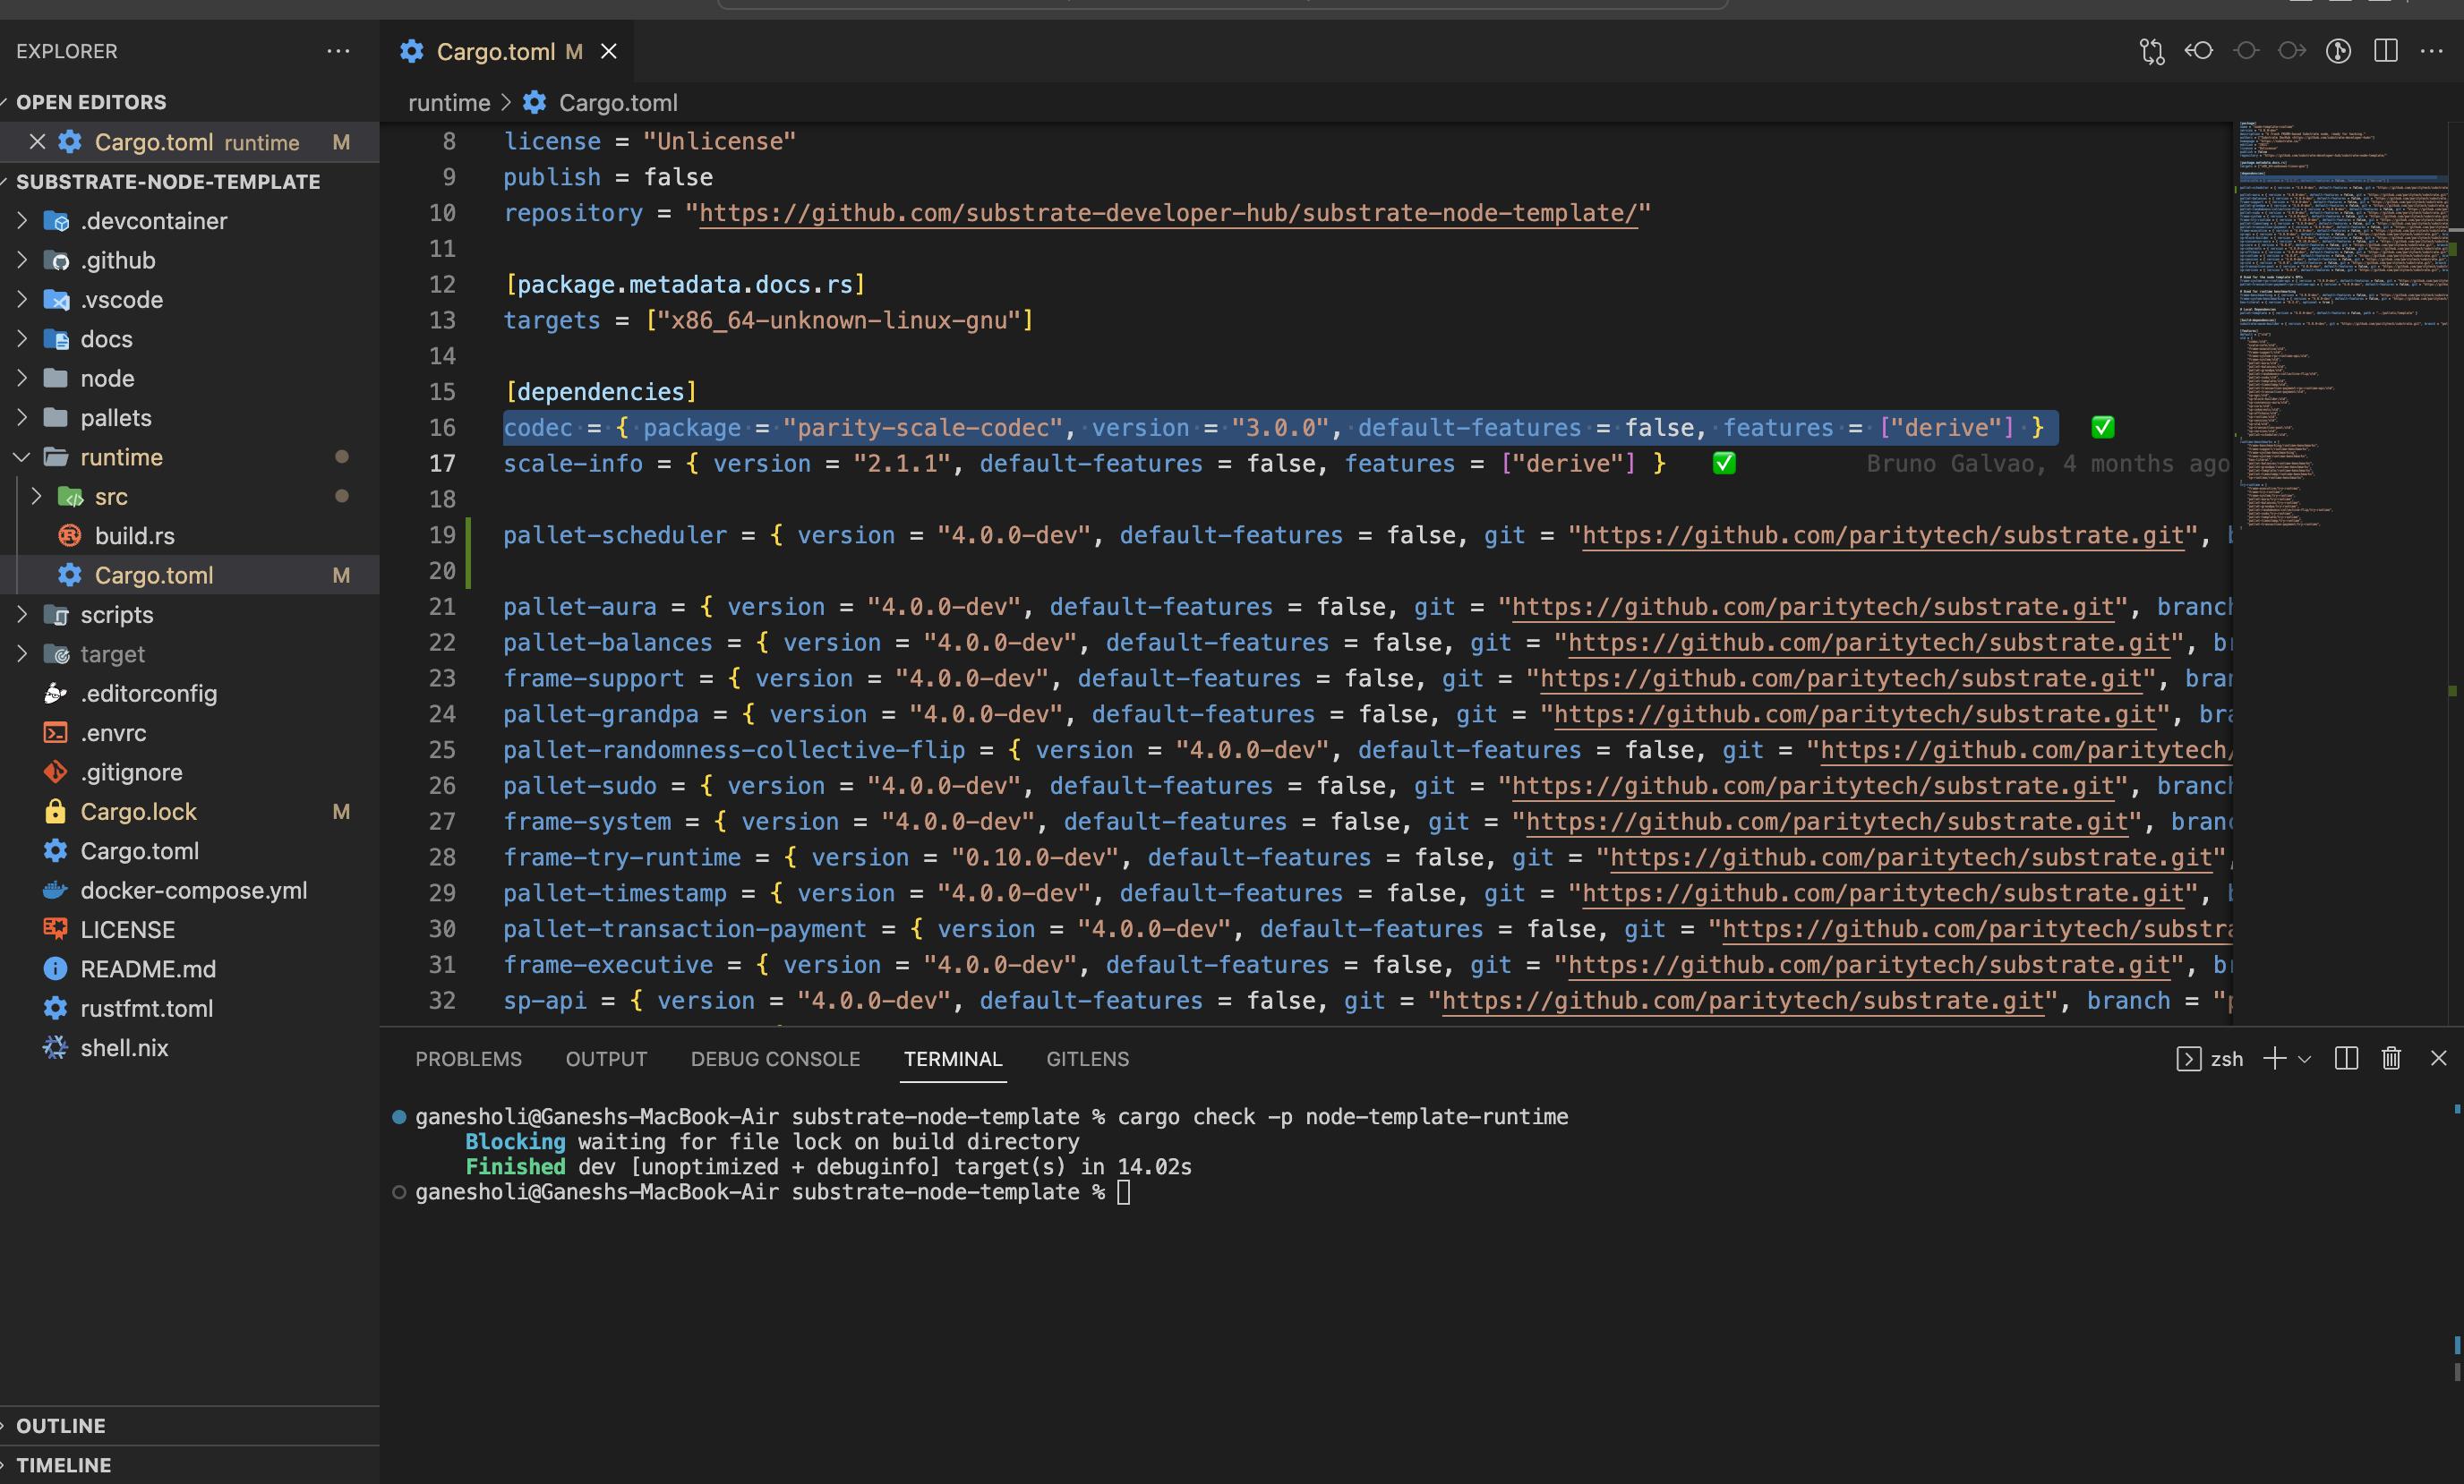Select Cargo.toml inside runtime folder

(x=189, y=575)
